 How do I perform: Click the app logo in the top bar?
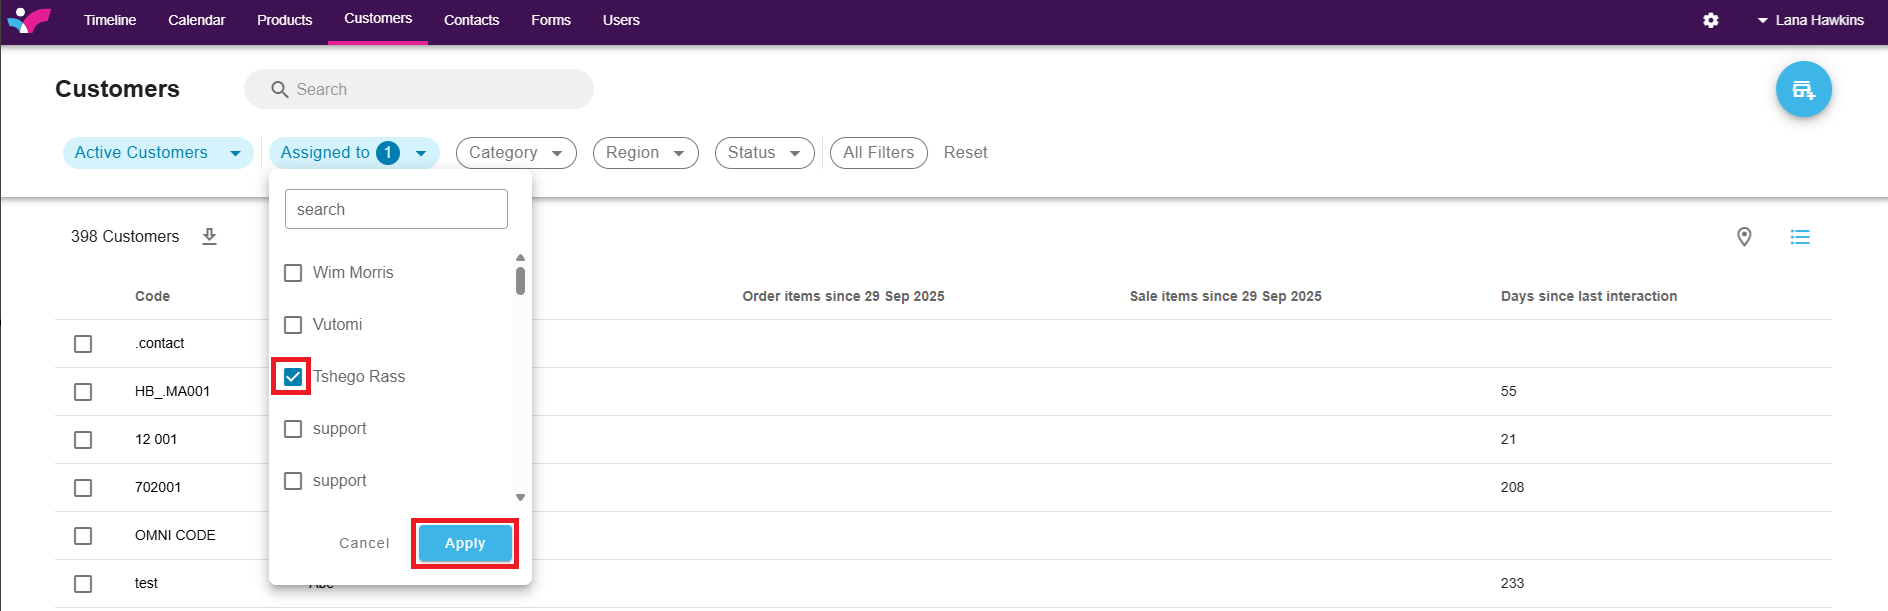(x=29, y=20)
